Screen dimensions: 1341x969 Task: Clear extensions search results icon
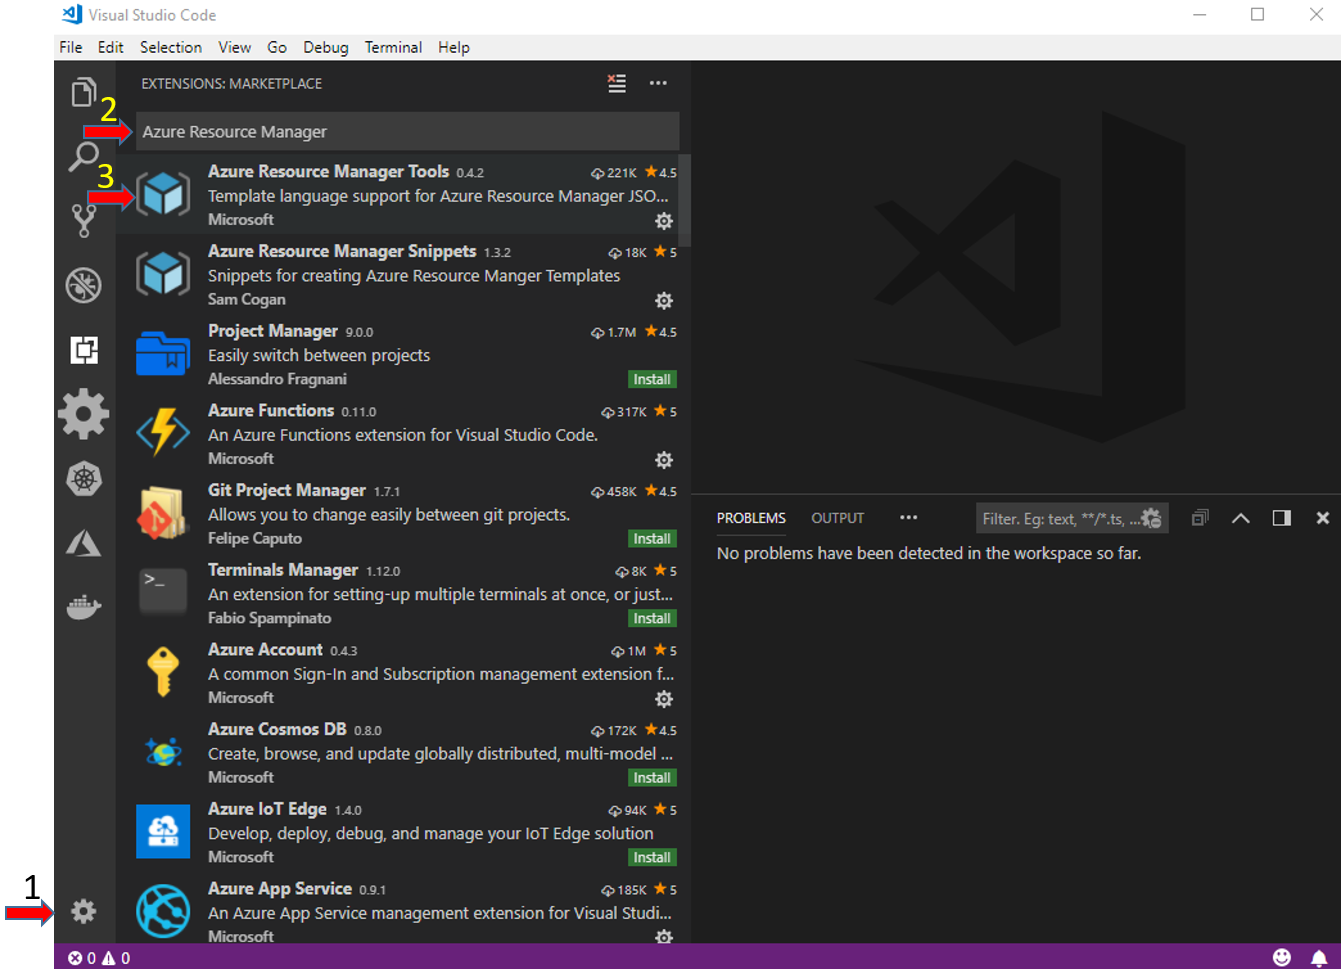click(617, 84)
